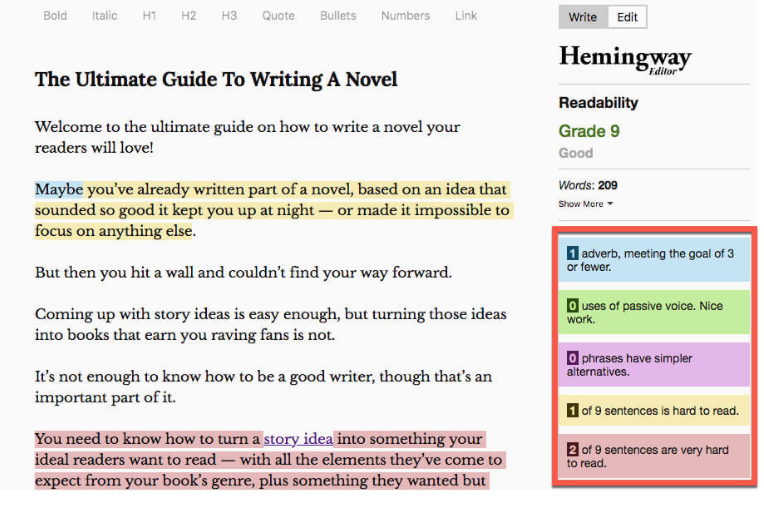Apply H3 heading style
This screenshot has height=506, width=764.
(229, 16)
